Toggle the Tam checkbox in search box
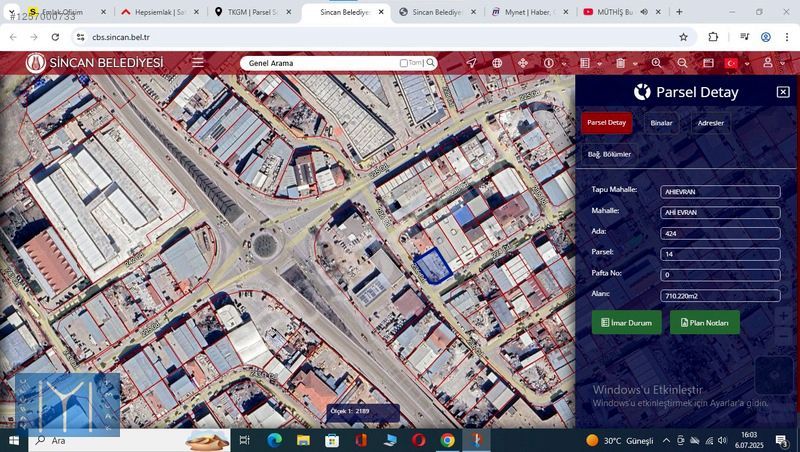The image size is (800, 452). coord(404,63)
